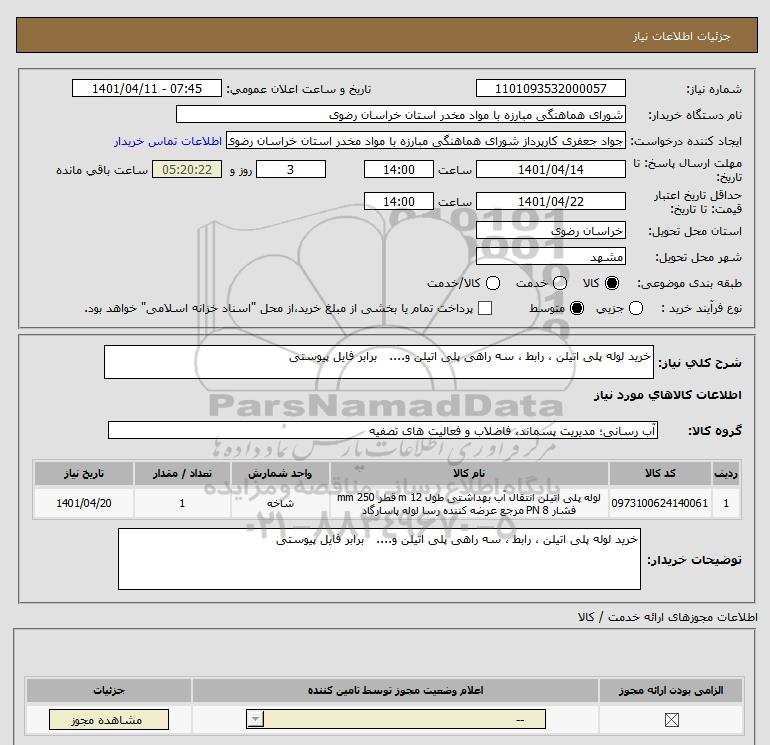Click the شاخه unit cell

[280, 503]
